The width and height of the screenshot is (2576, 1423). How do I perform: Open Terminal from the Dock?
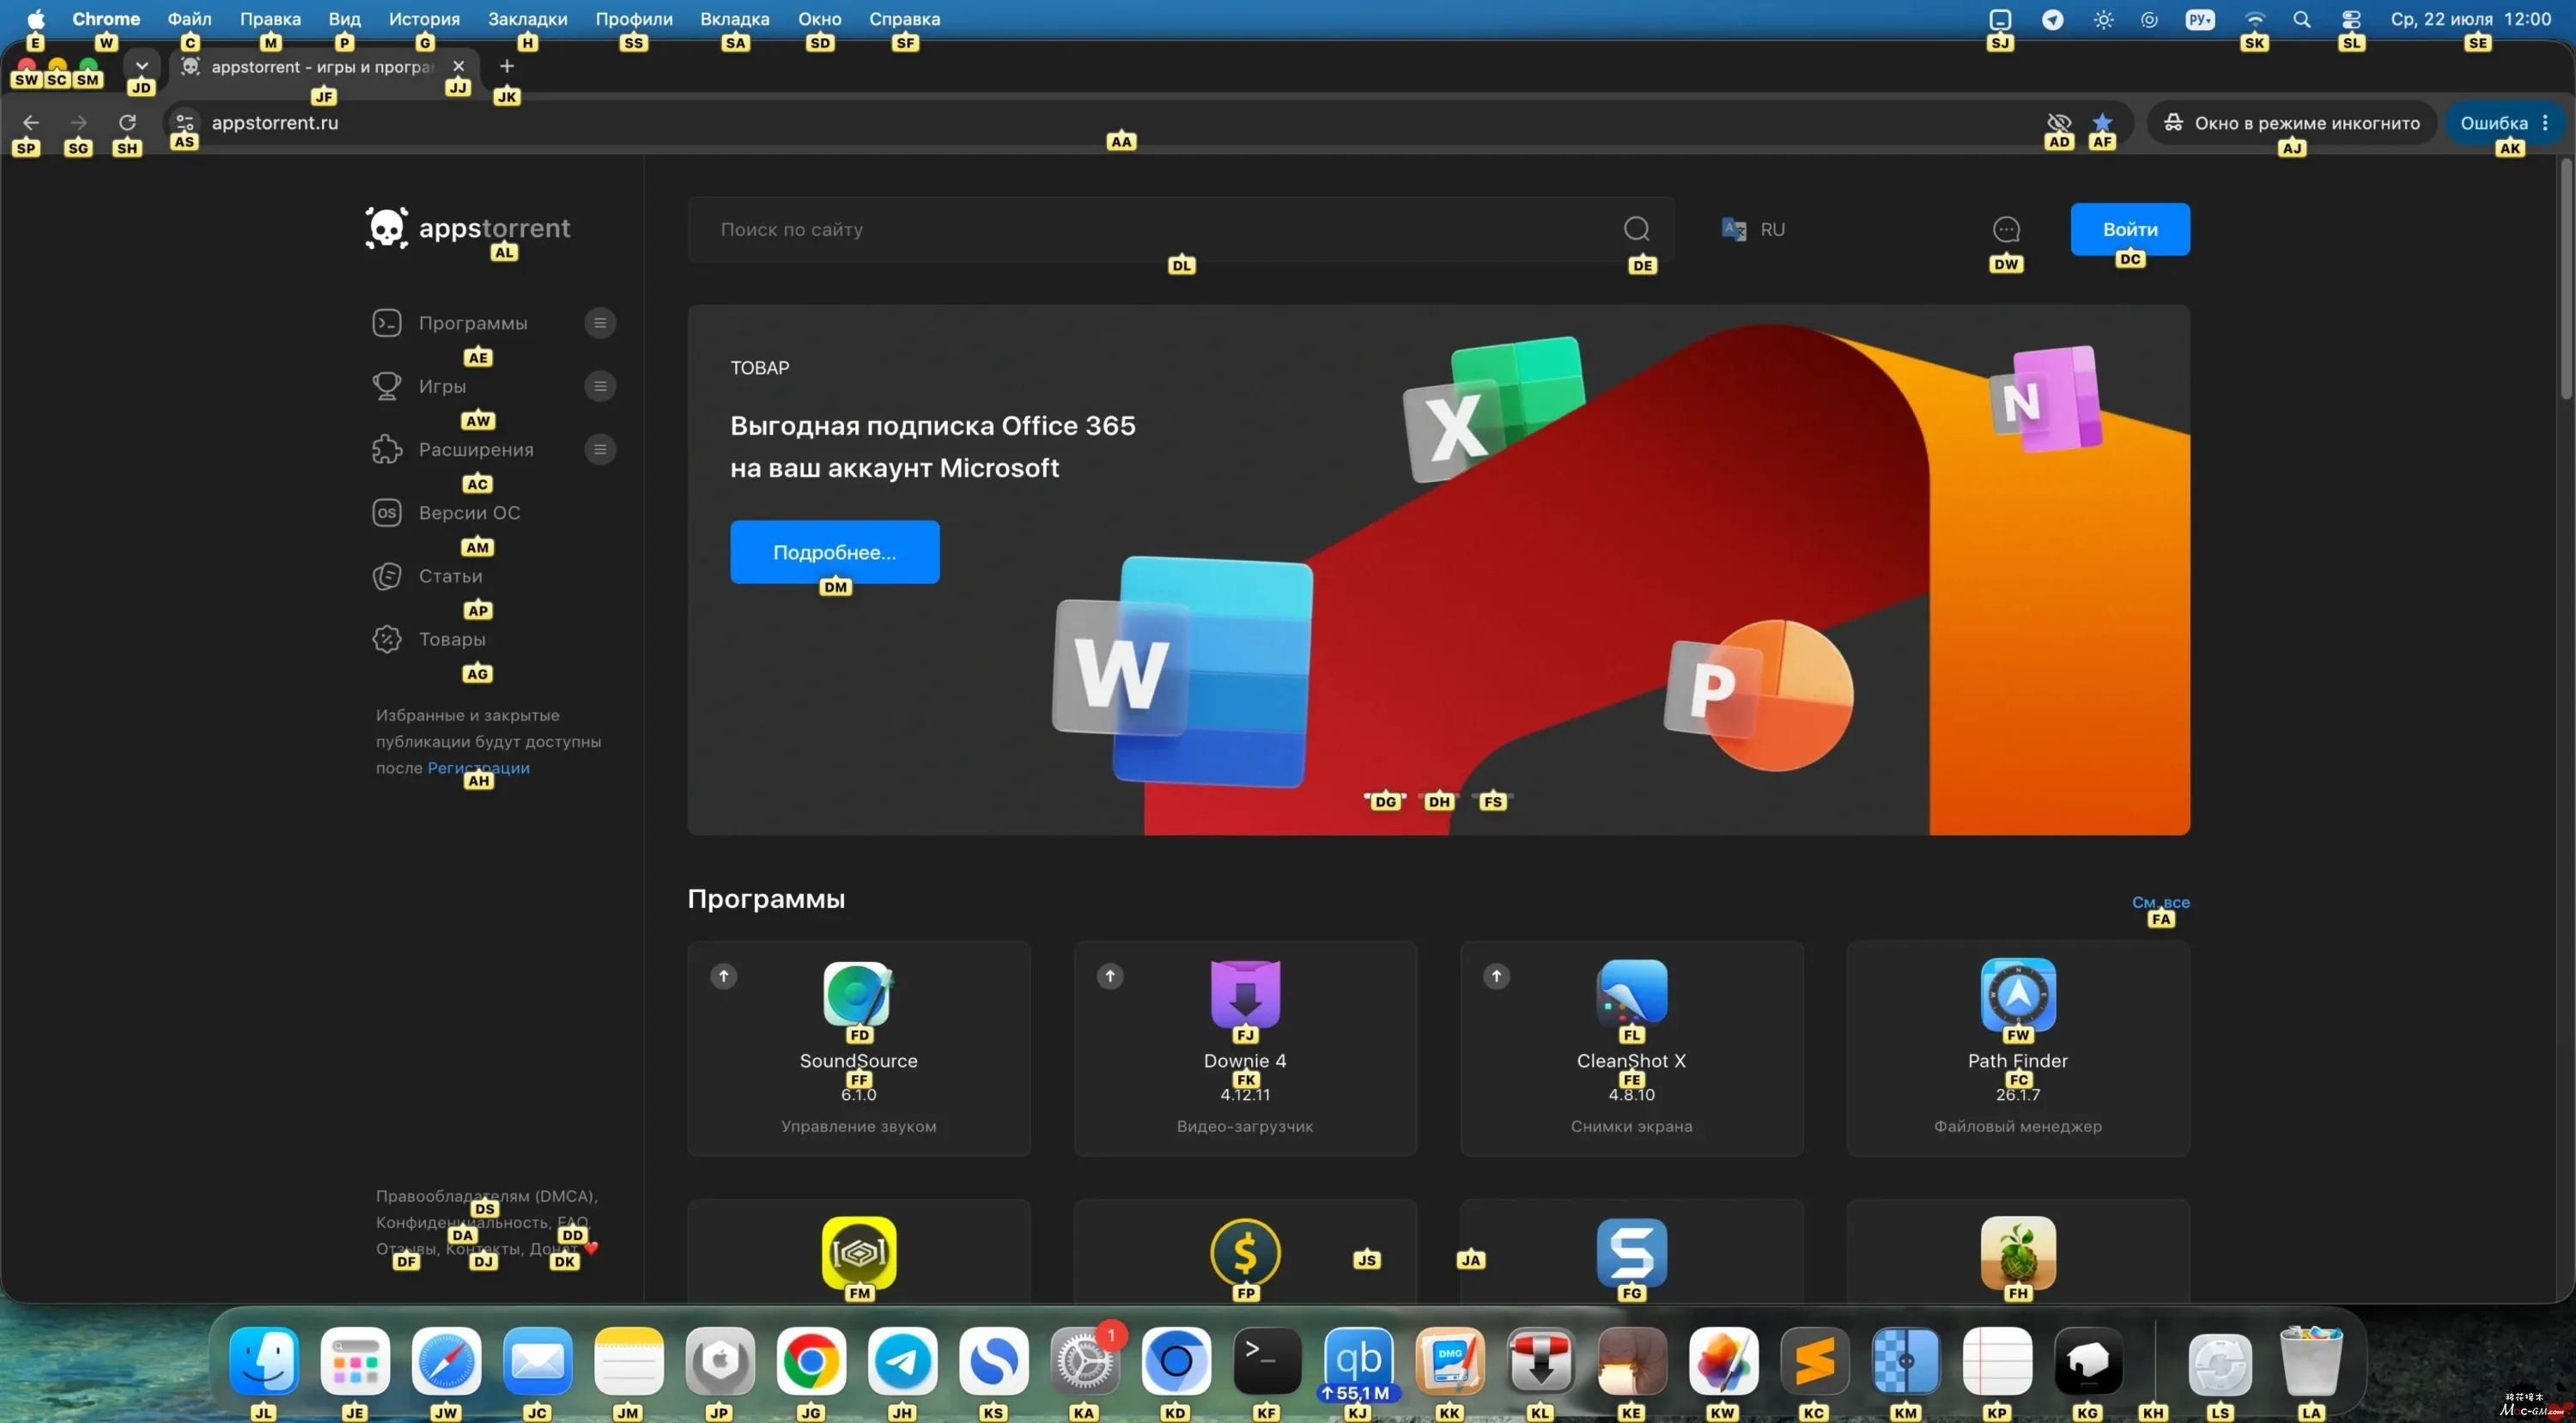1267,1361
